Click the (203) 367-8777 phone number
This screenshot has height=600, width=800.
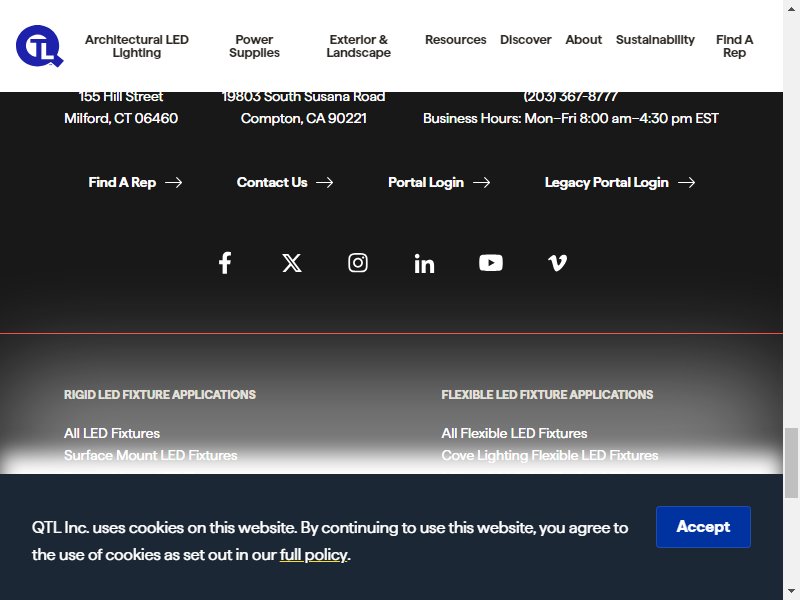click(570, 97)
